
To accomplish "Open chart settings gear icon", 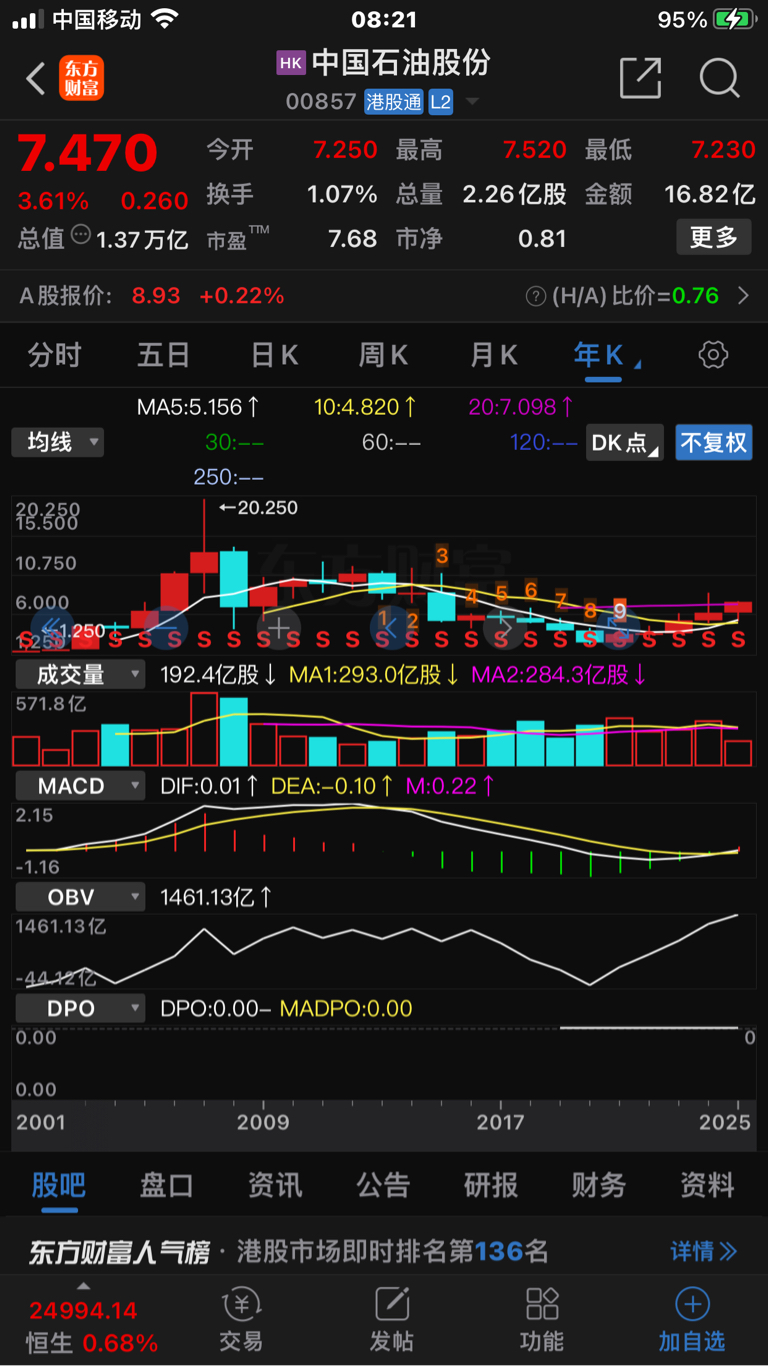I will coord(713,355).
